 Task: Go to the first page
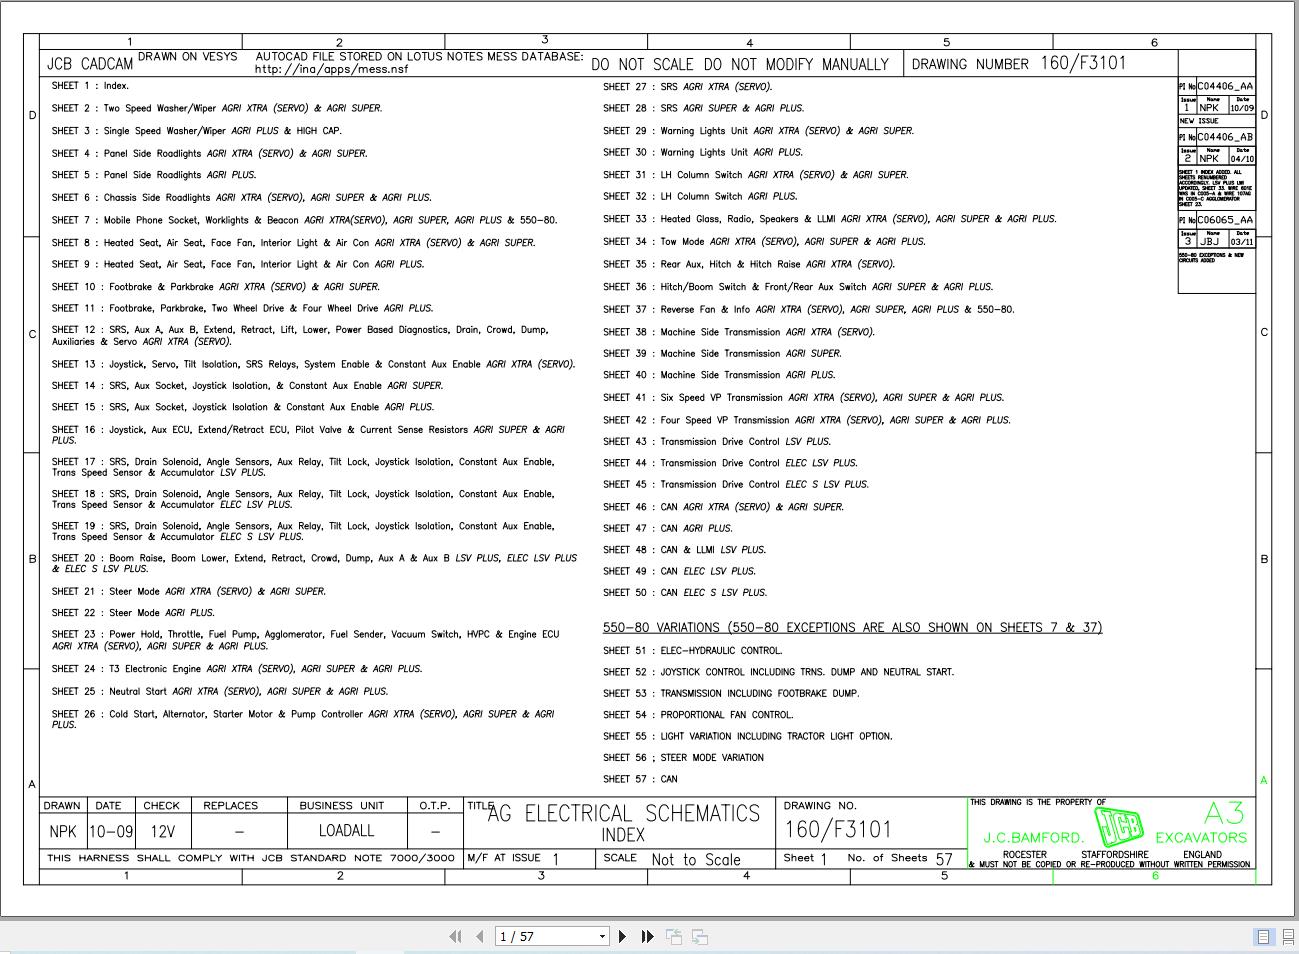pos(455,937)
